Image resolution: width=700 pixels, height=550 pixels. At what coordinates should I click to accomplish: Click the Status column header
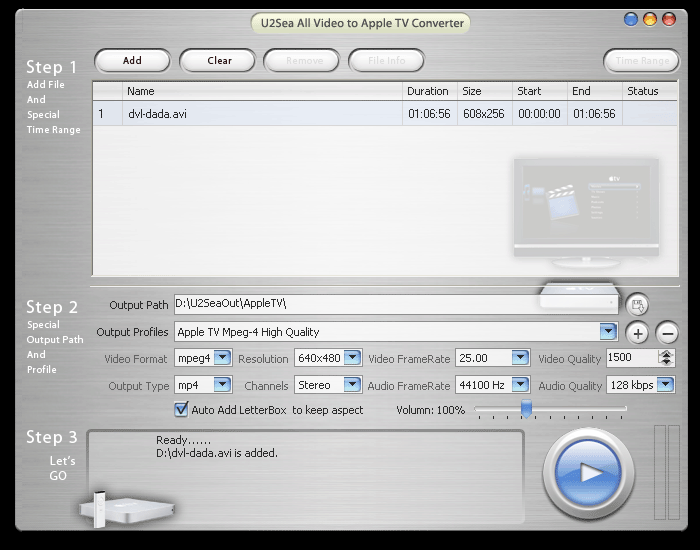coord(650,91)
